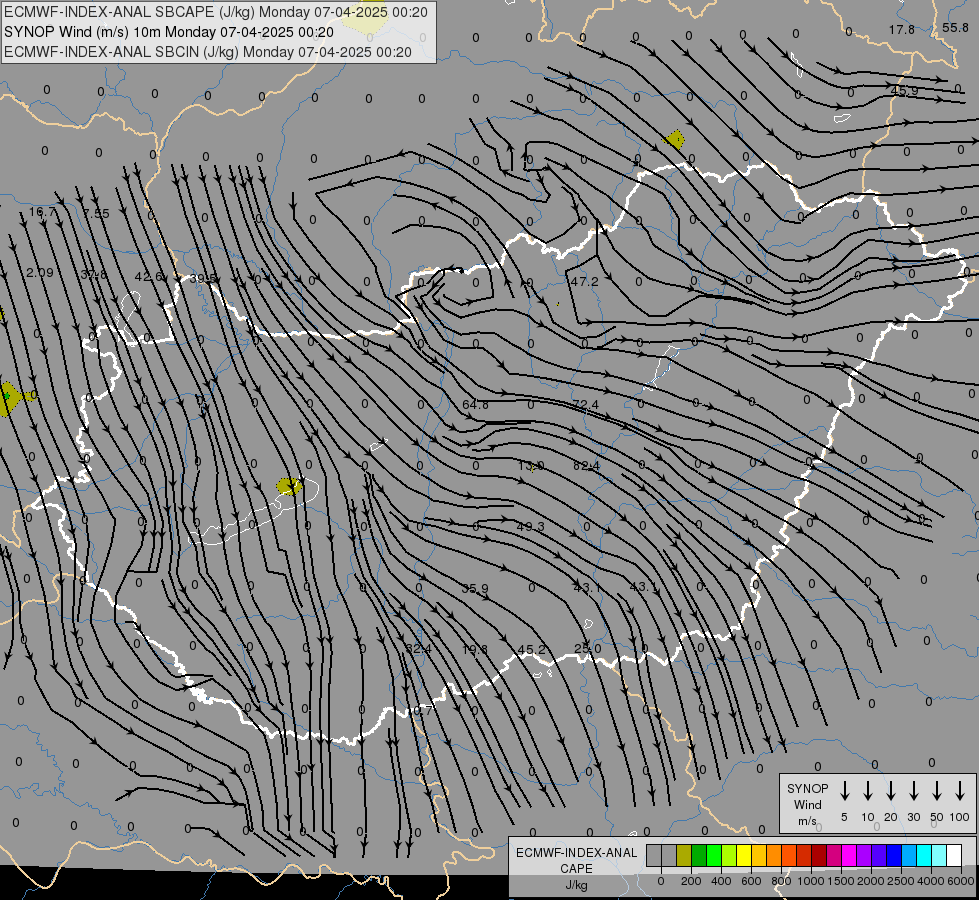Screen dimensions: 979x900
Task: Click the 25.0 value near southern border
Action: [x=588, y=649]
